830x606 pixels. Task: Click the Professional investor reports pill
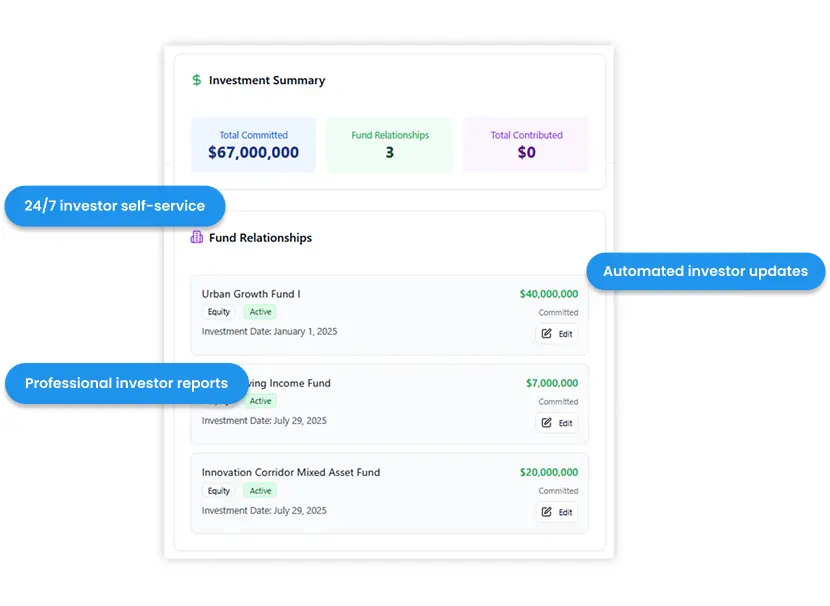(x=126, y=383)
